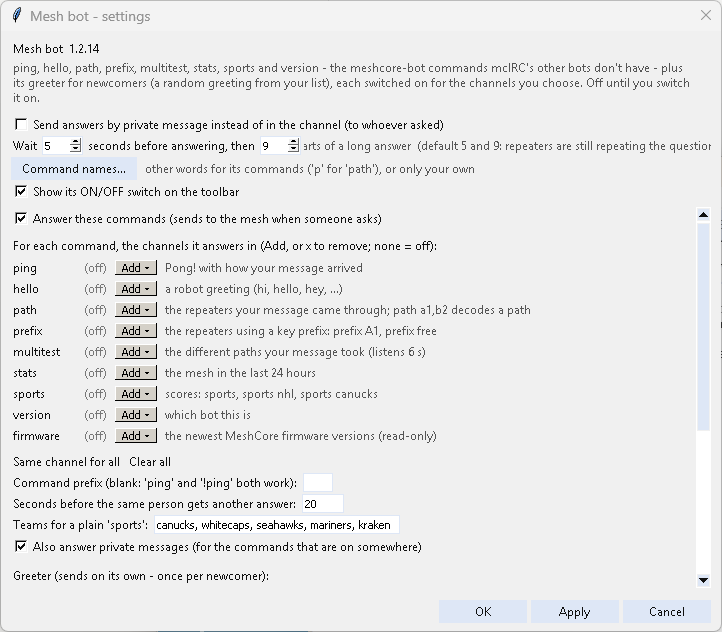Open the Add dropdown for version
The height and width of the screenshot is (632, 722).
pyautogui.click(x=135, y=415)
